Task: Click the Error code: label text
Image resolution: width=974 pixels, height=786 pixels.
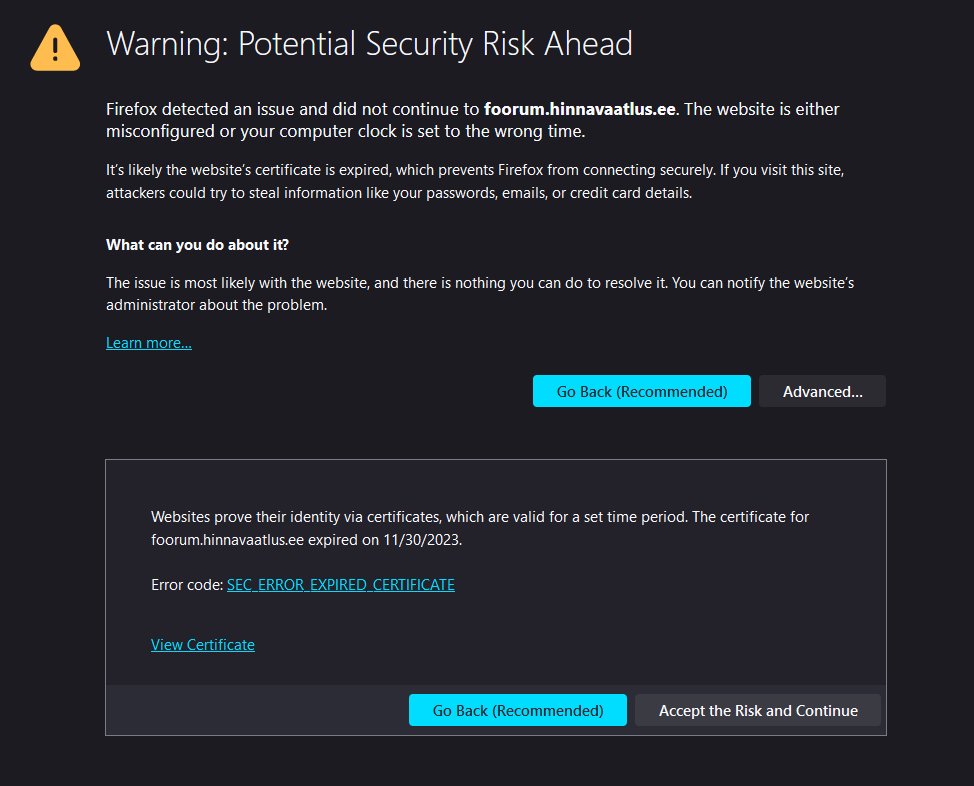Action: tap(187, 585)
